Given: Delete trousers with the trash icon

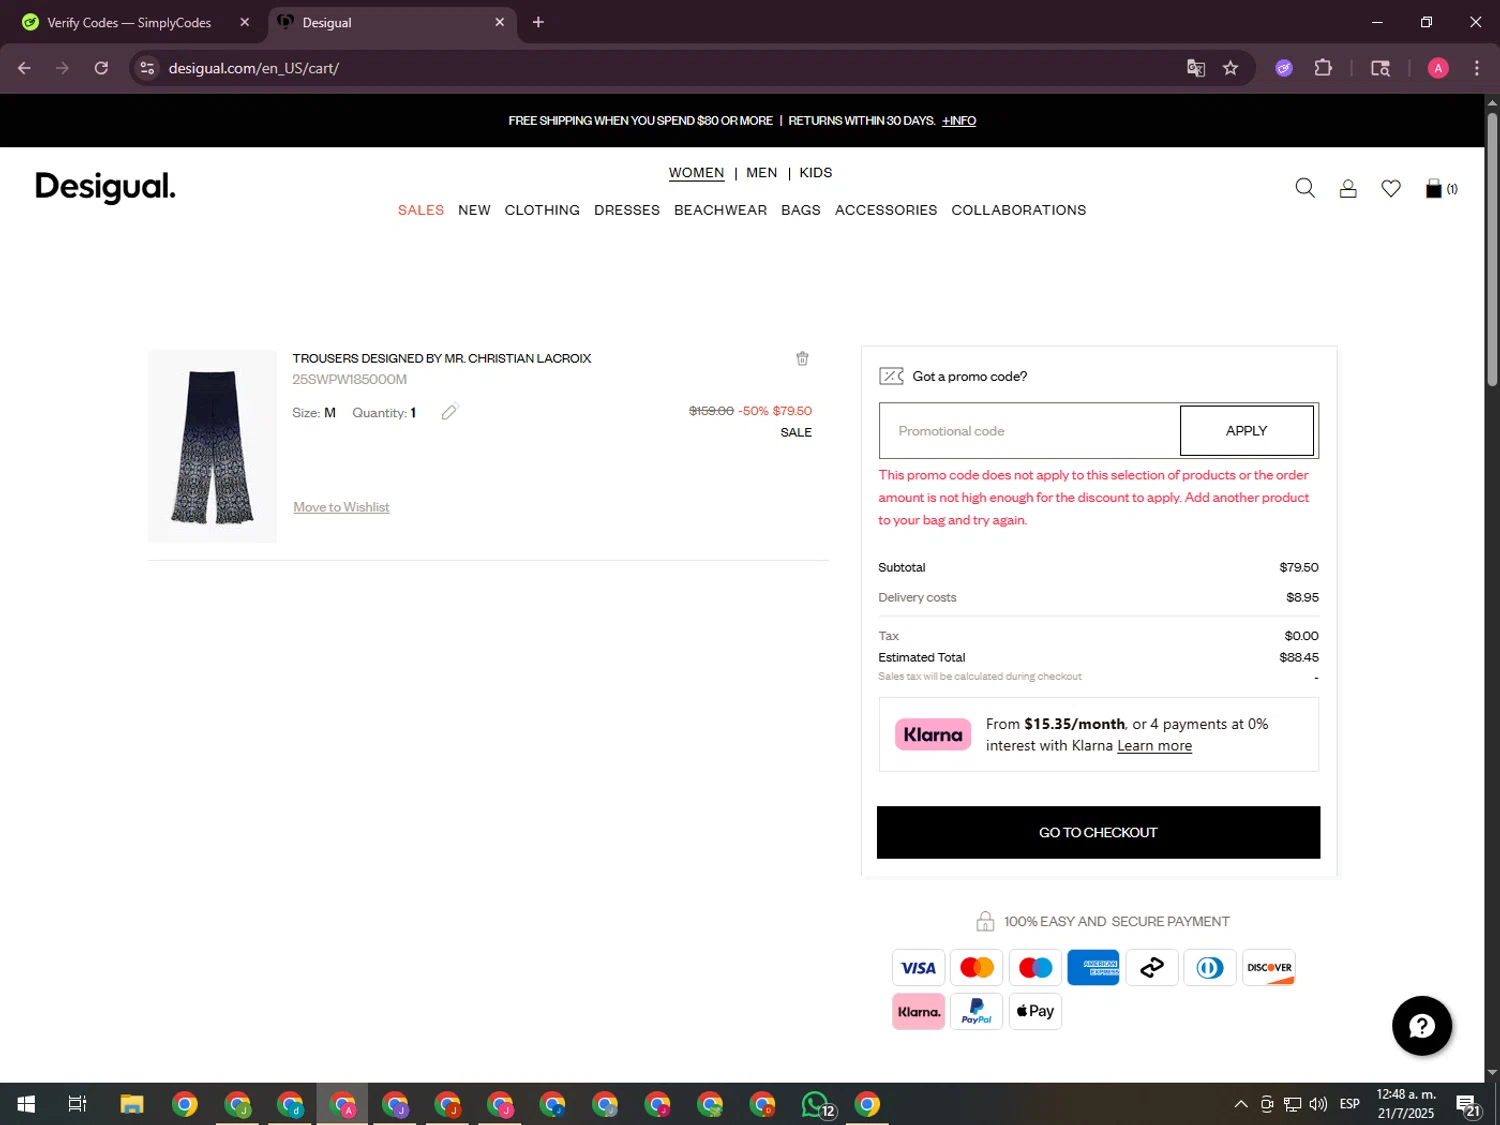Looking at the screenshot, I should coord(802,358).
